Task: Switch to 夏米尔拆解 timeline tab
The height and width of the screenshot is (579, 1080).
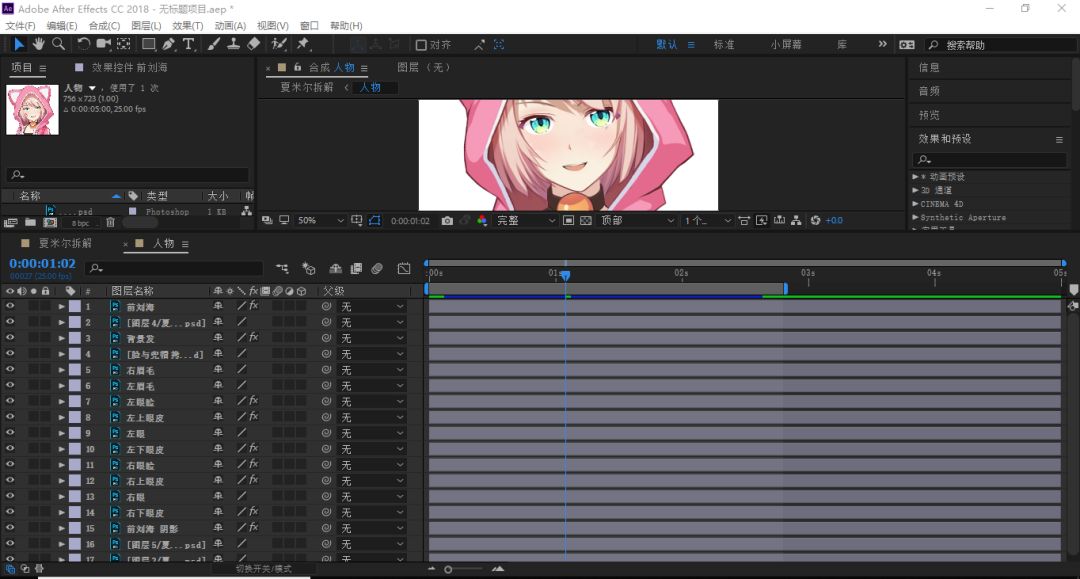Action: pos(65,244)
